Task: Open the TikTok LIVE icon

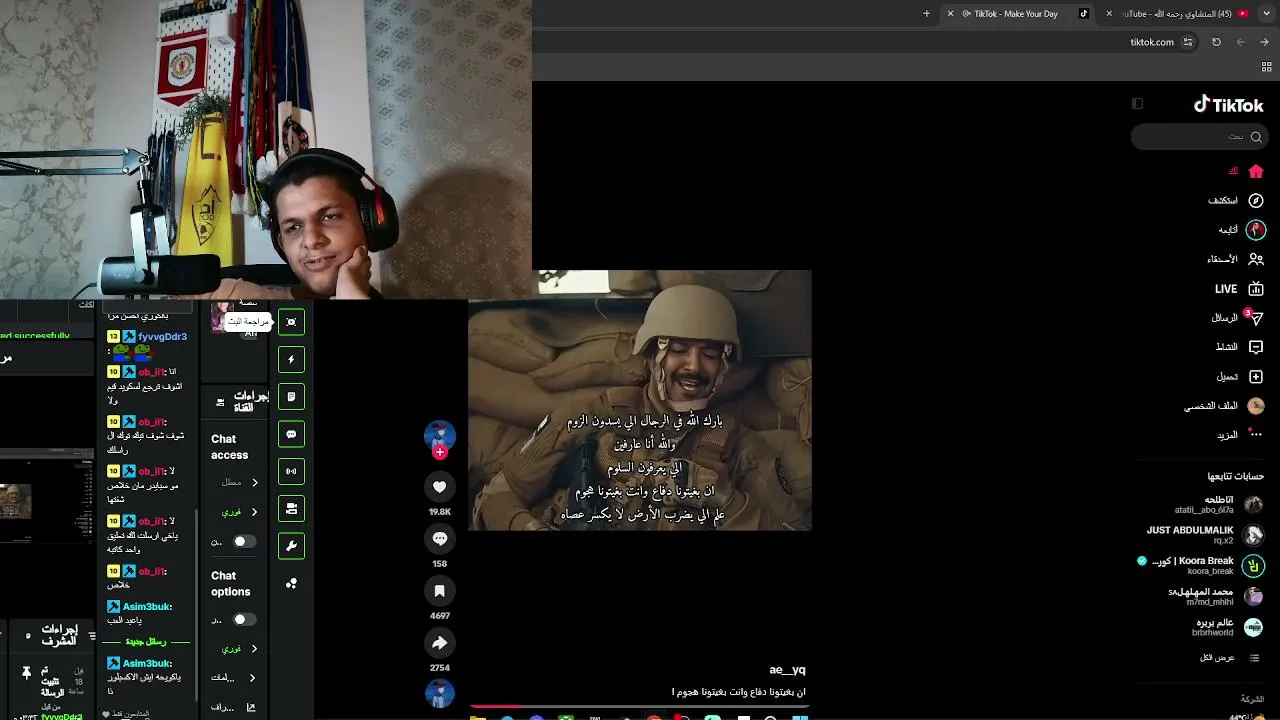Action: (x=1256, y=289)
